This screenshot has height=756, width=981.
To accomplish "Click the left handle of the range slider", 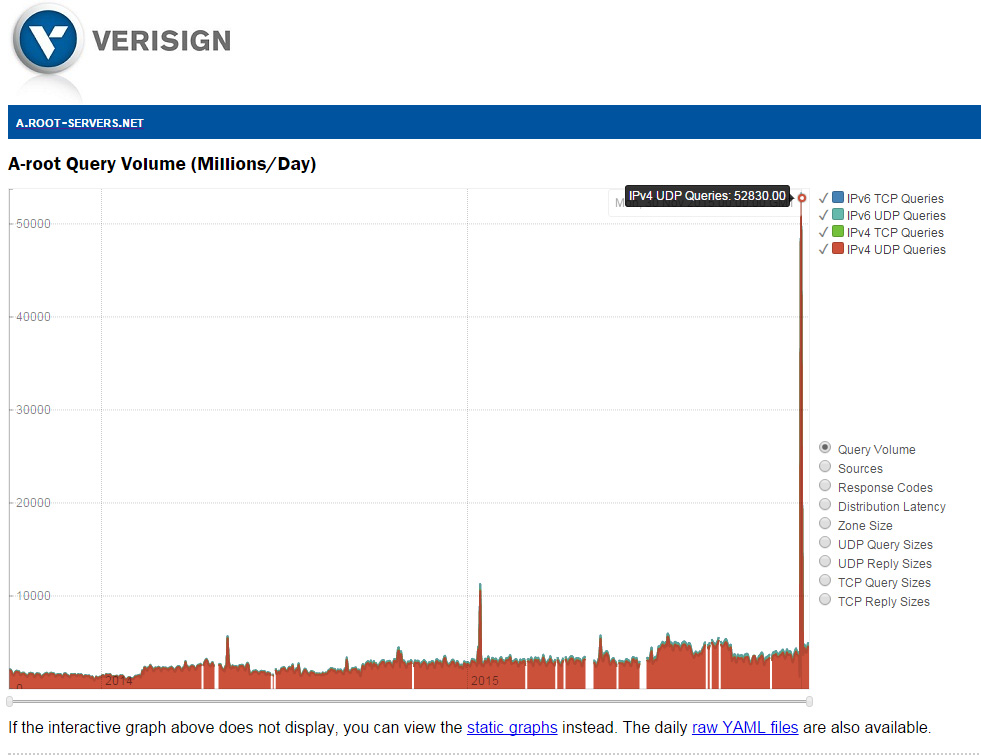I will [9, 699].
